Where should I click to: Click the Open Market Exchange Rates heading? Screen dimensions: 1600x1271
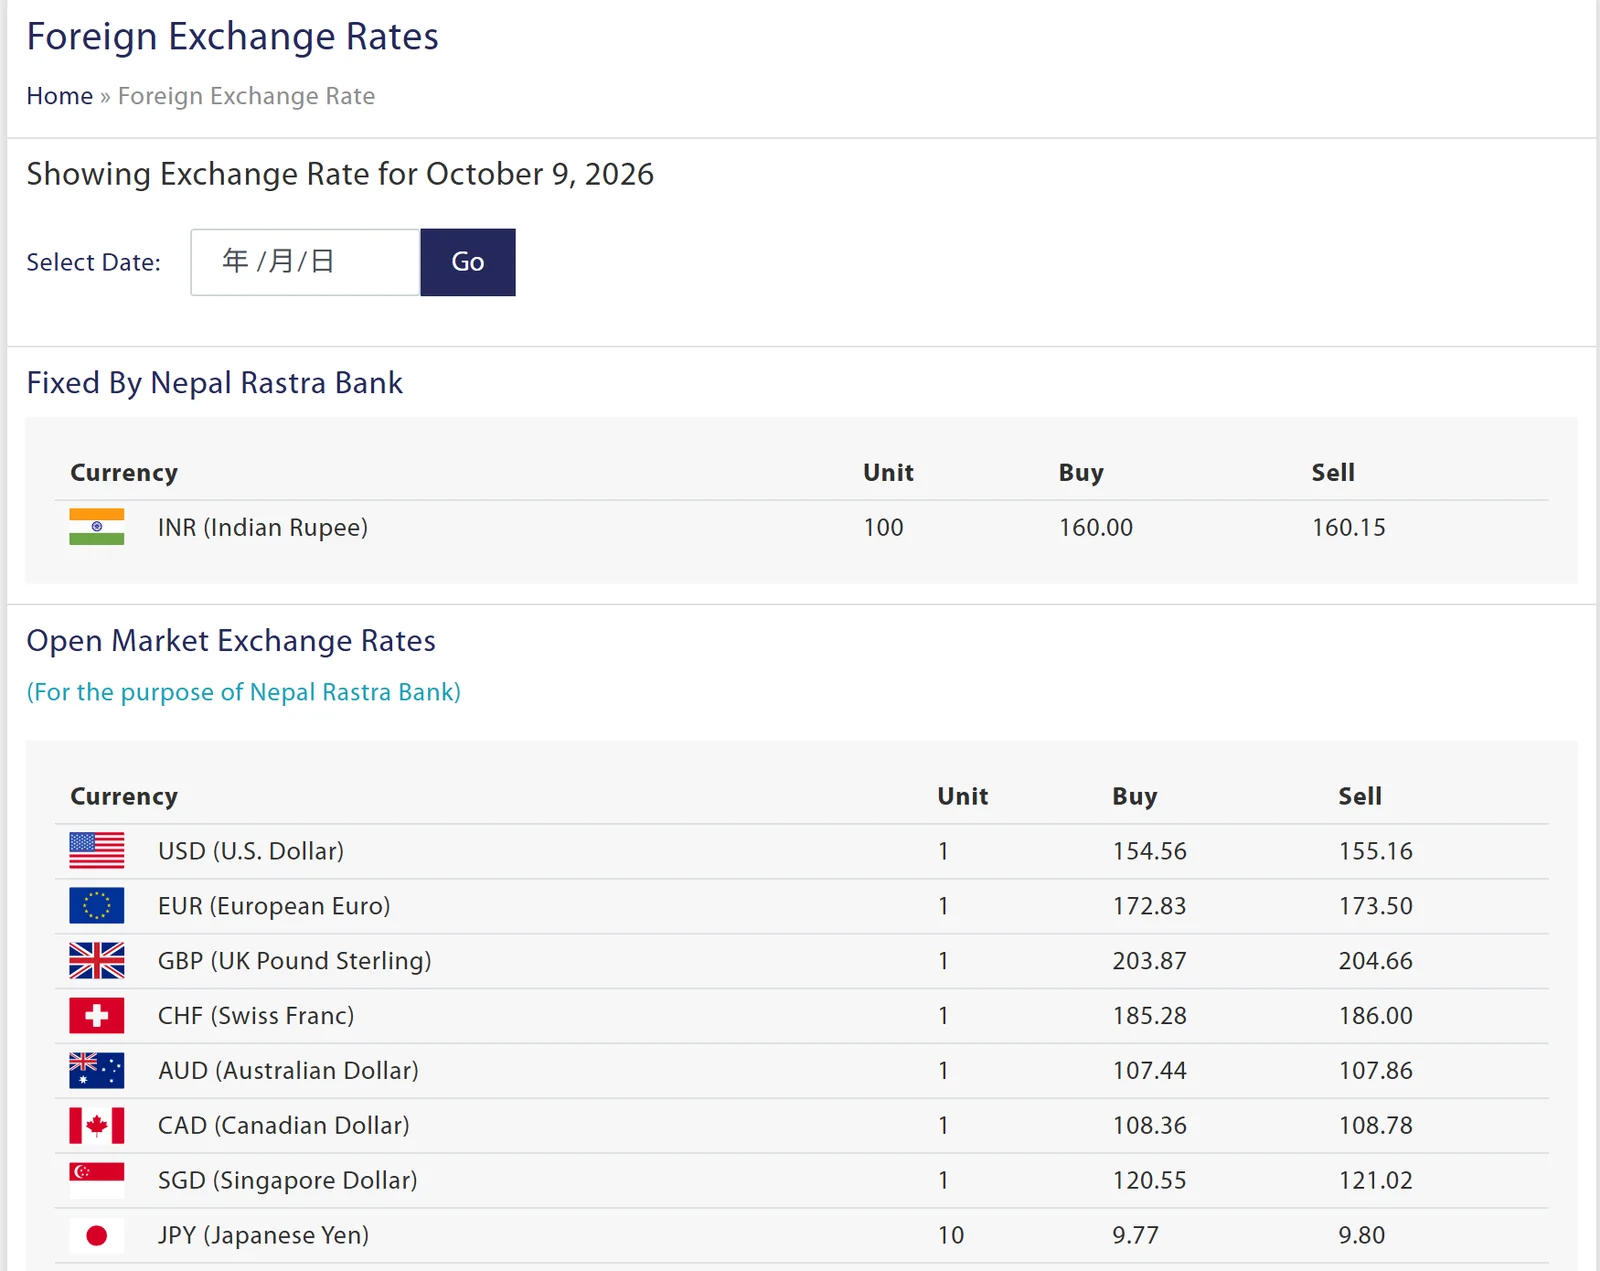coord(231,641)
